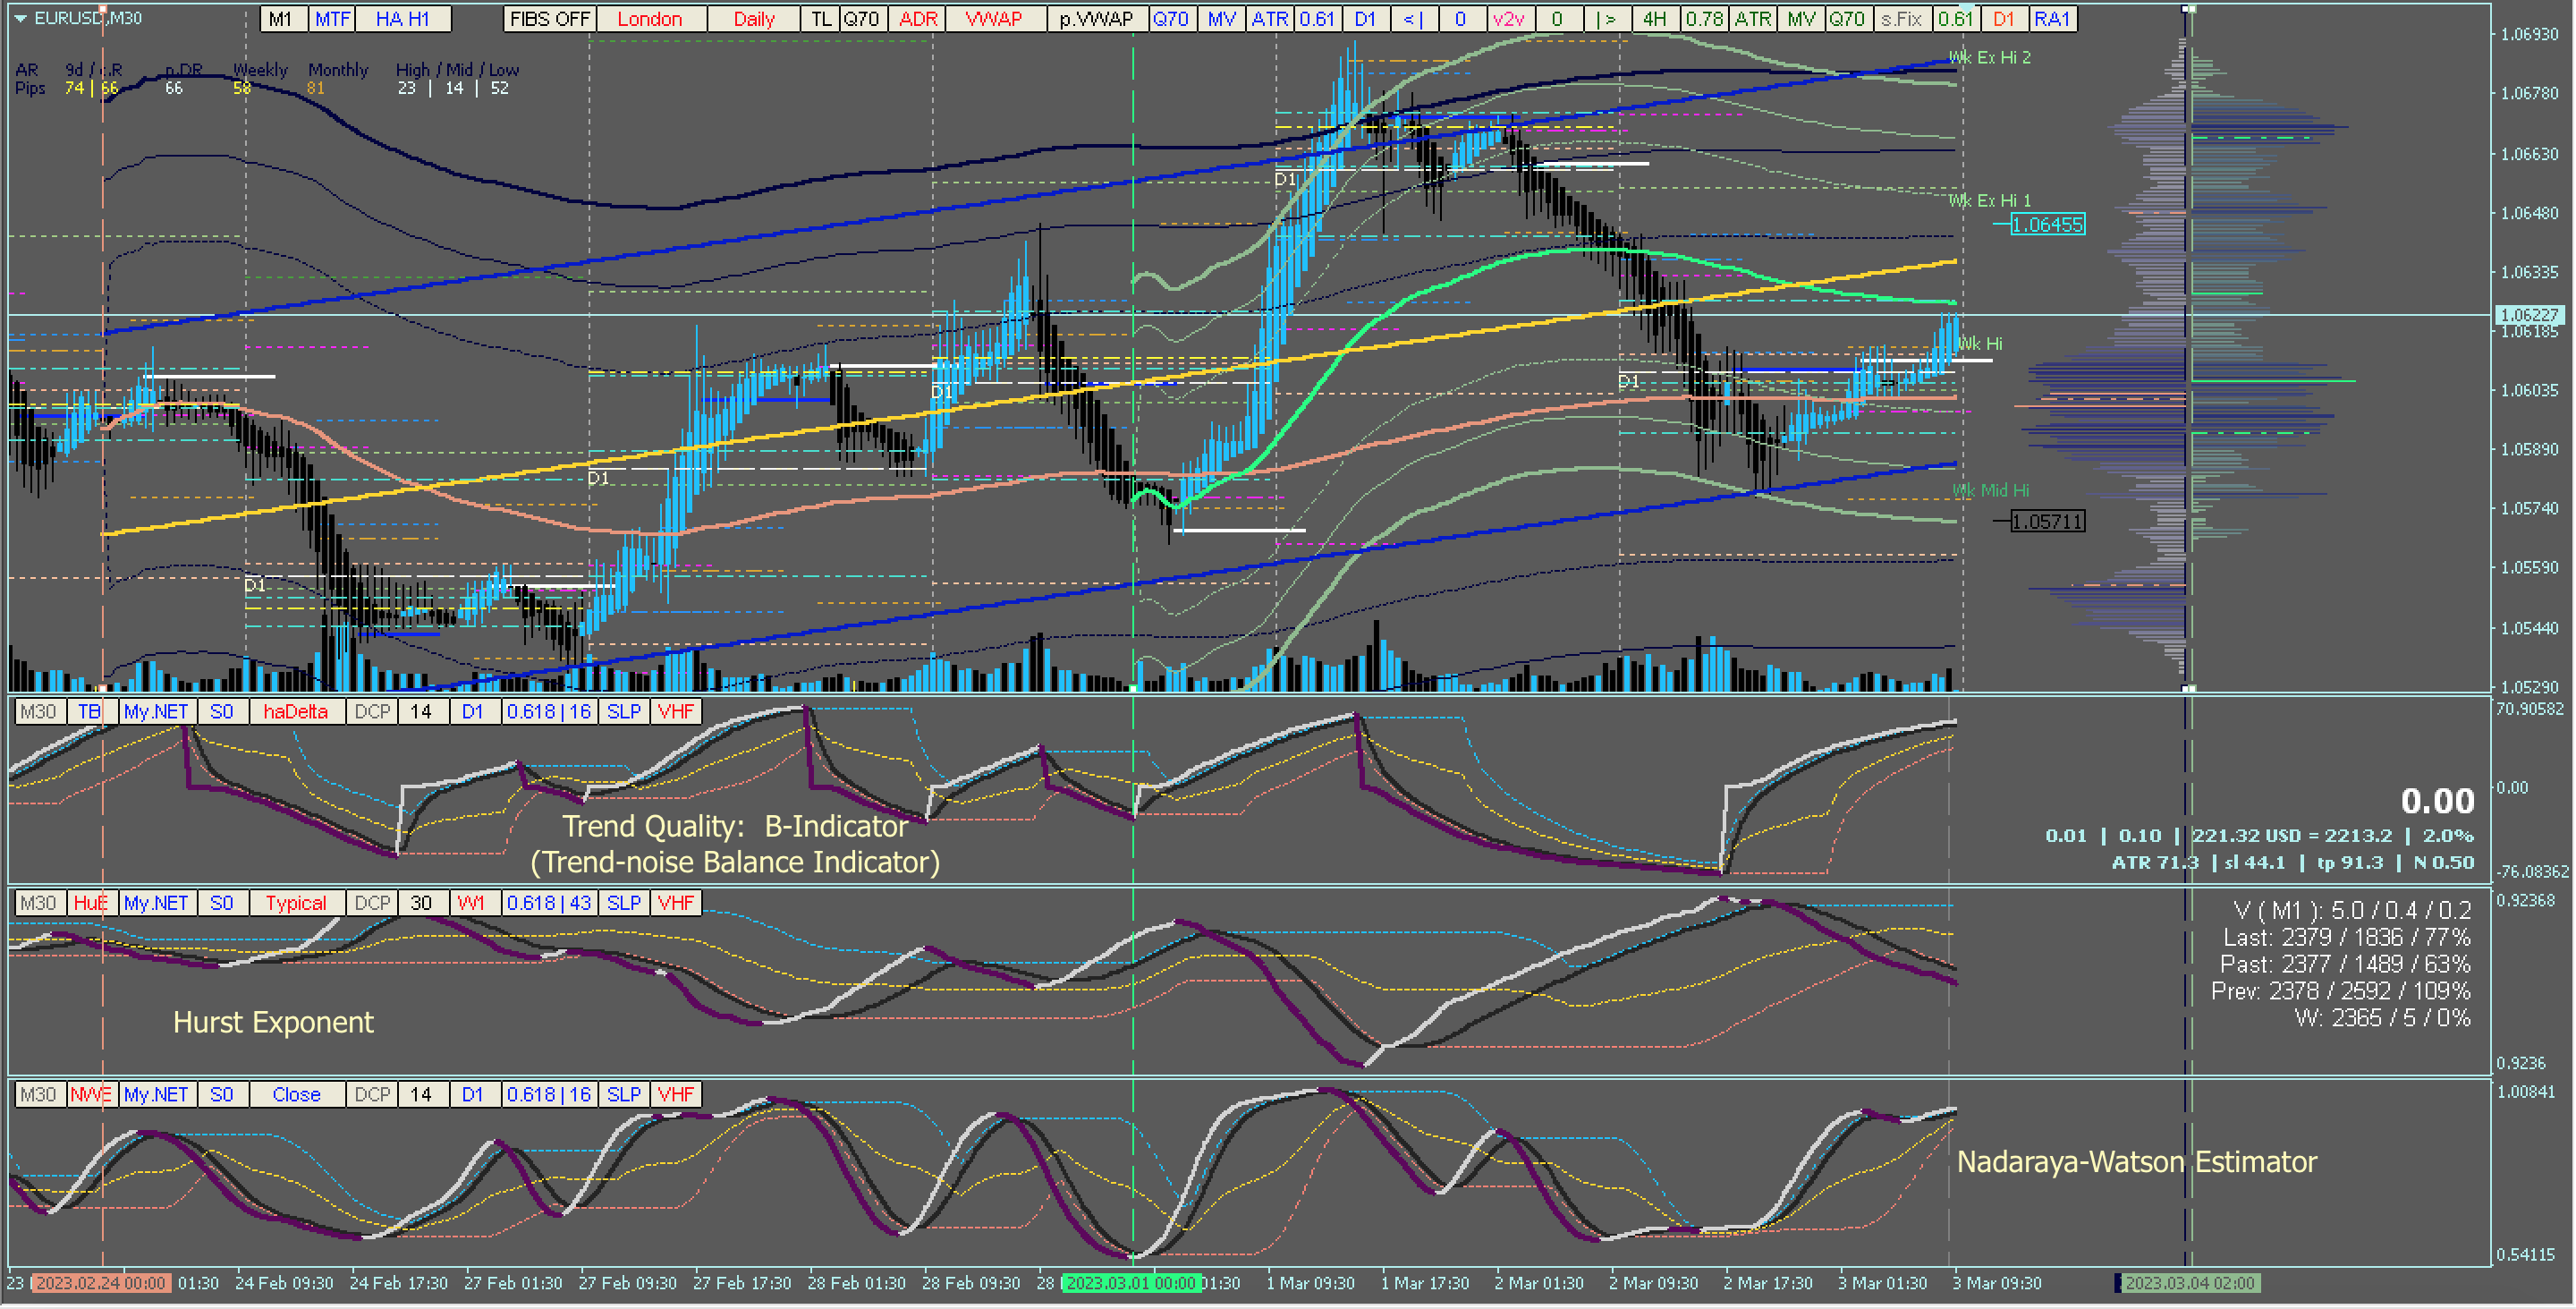This screenshot has height=1309, width=2576.
Task: Toggle London session display
Action: point(649,18)
